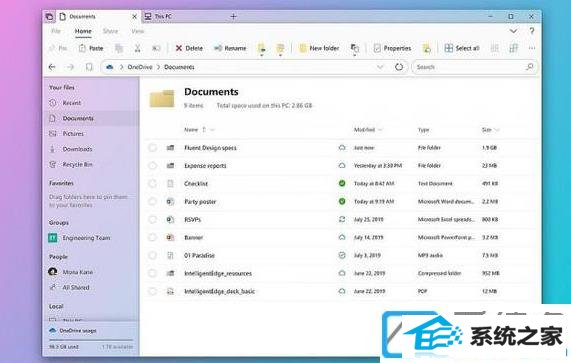Check the Party poster row circle
This screenshot has width=571, height=363.
(x=153, y=201)
